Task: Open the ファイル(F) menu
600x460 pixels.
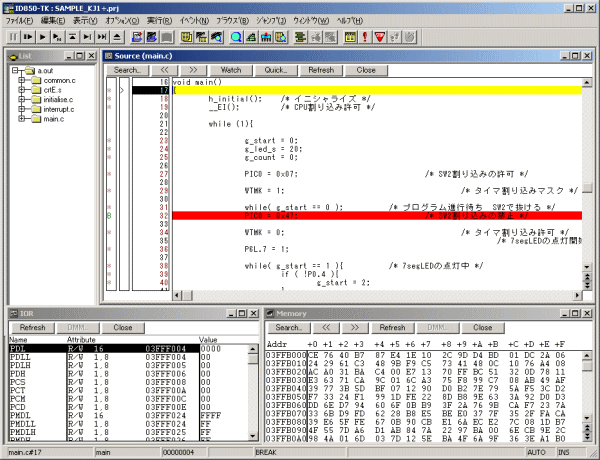Action: tap(19, 21)
